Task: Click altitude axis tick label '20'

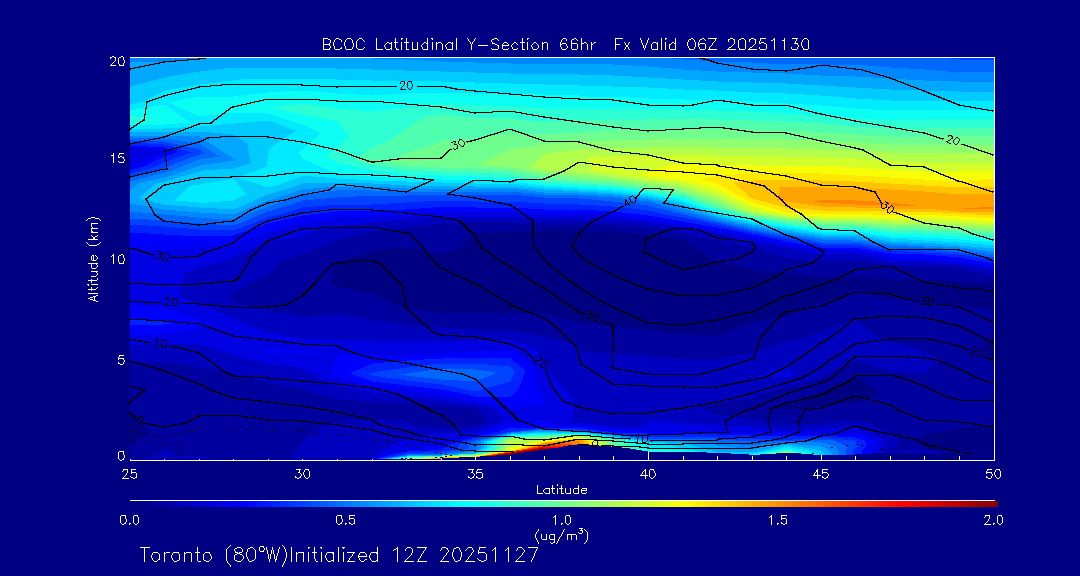Action: click(x=117, y=61)
